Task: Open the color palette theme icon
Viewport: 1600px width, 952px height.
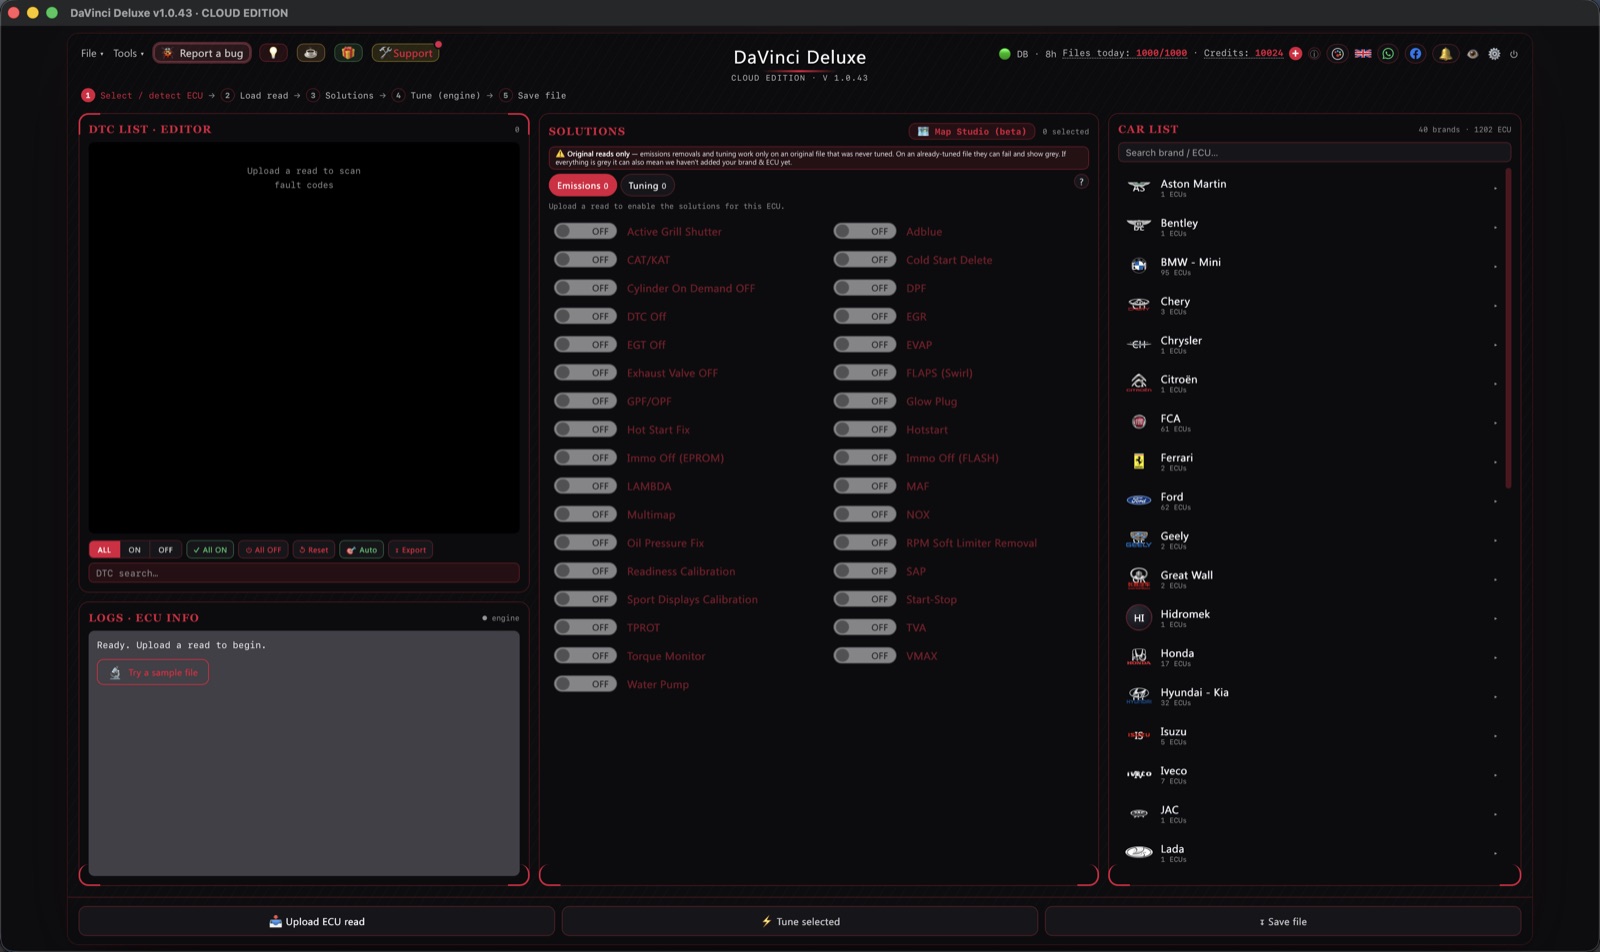Action: [1338, 54]
